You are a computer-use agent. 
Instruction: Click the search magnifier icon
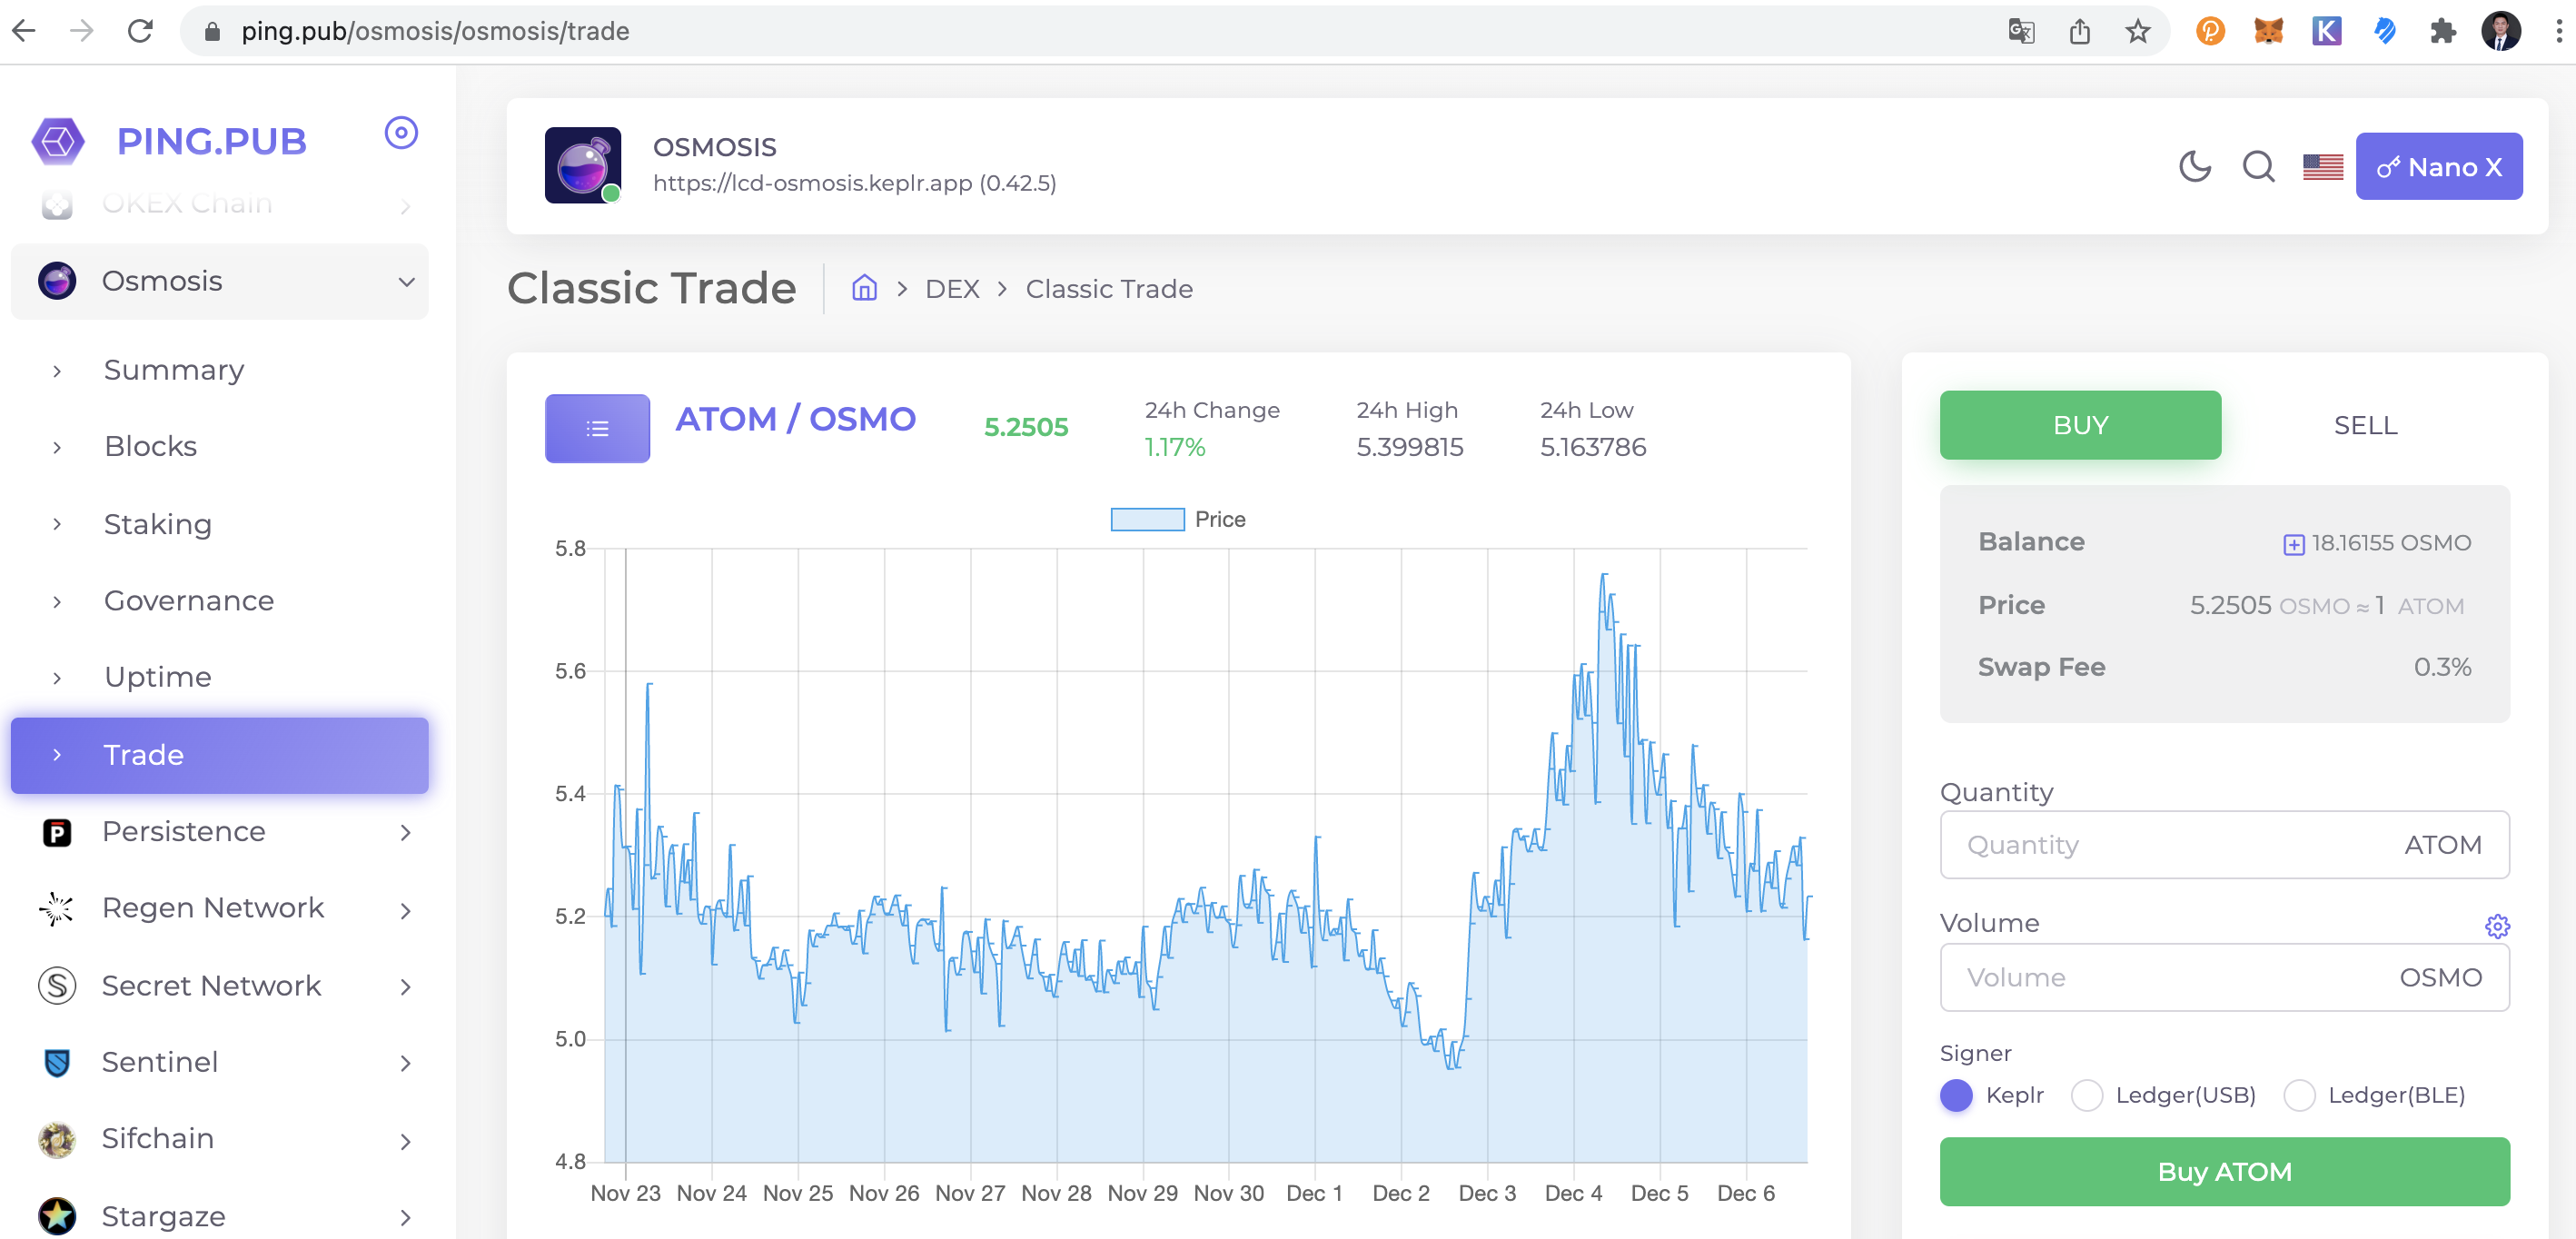point(2258,166)
